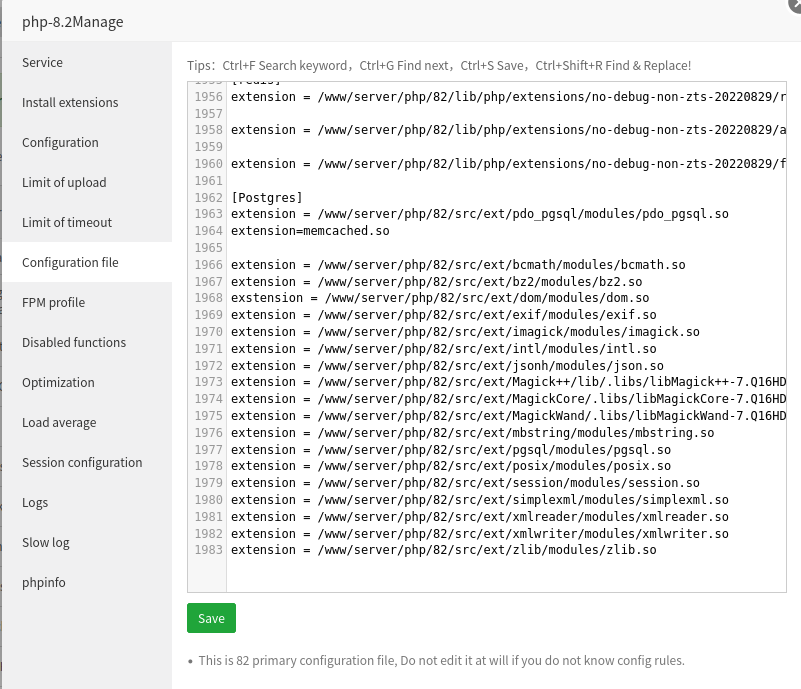Go to Configuration settings tab
This screenshot has width=801, height=689.
pos(60,142)
